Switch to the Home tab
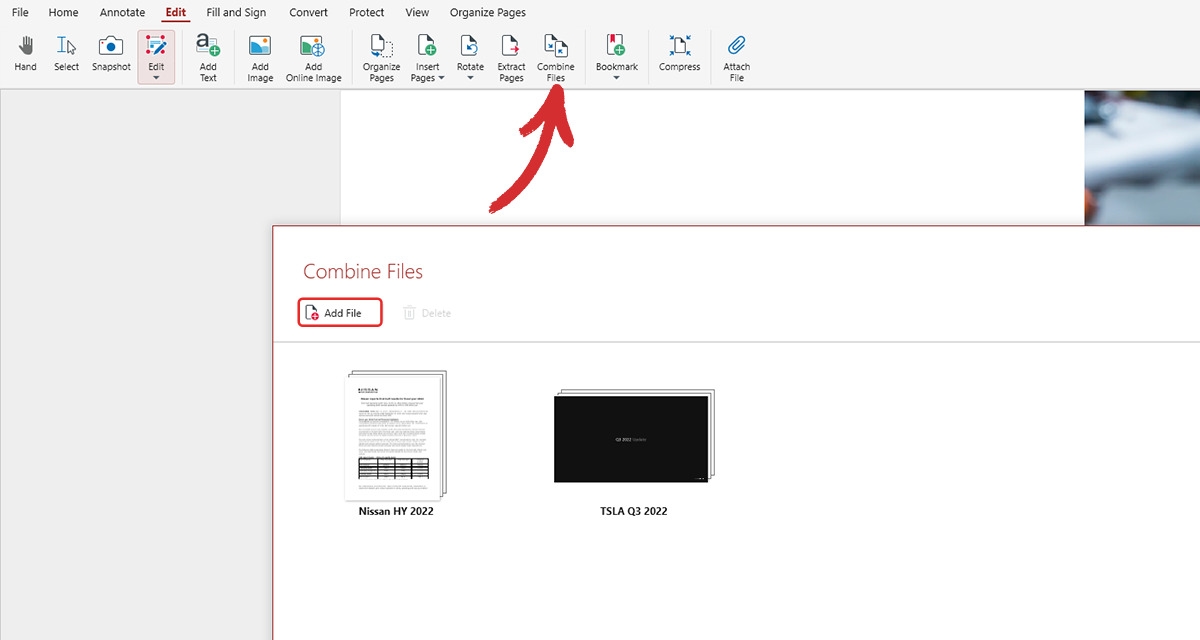The image size is (1200, 640). [x=63, y=13]
